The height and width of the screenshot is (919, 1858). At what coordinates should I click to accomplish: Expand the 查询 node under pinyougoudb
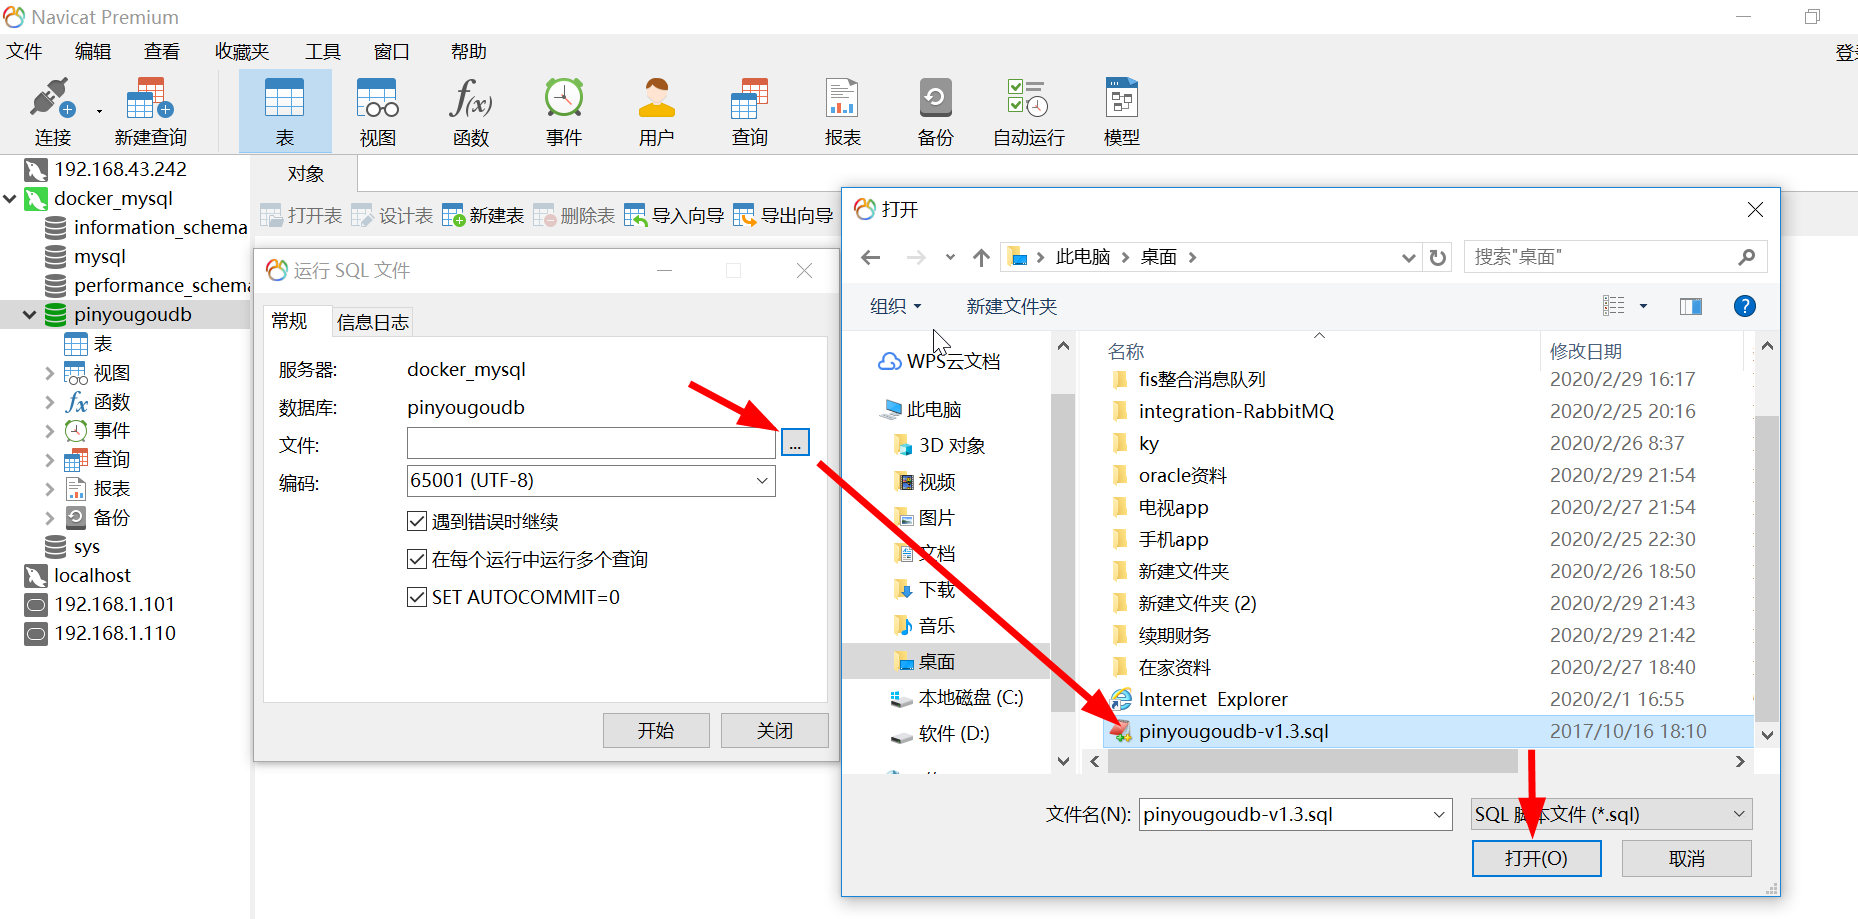pyautogui.click(x=49, y=460)
